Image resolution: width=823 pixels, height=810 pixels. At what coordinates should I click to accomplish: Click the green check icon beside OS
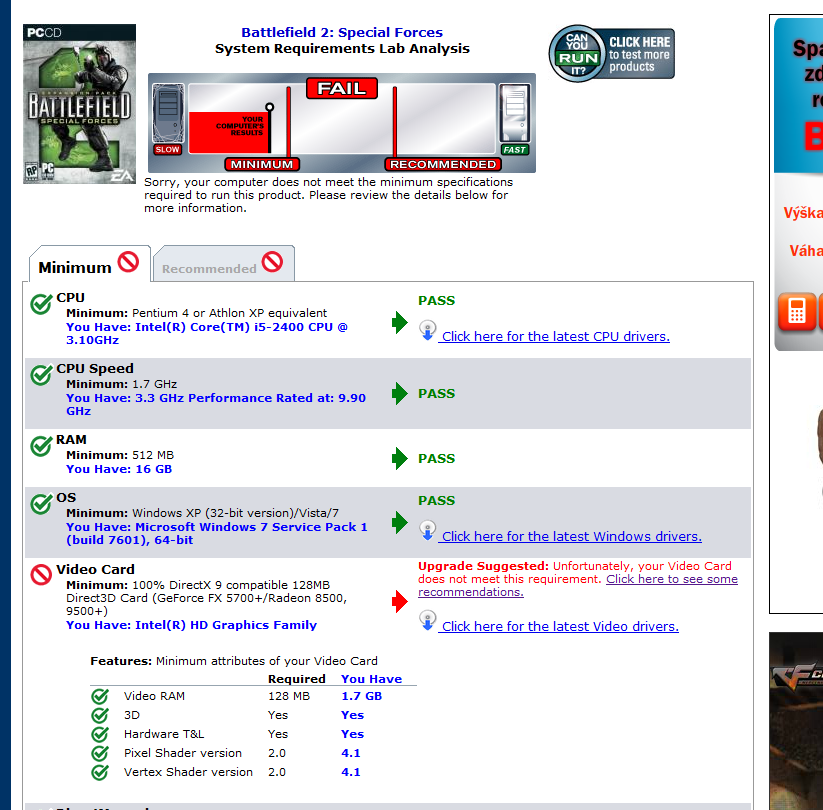pos(41,503)
